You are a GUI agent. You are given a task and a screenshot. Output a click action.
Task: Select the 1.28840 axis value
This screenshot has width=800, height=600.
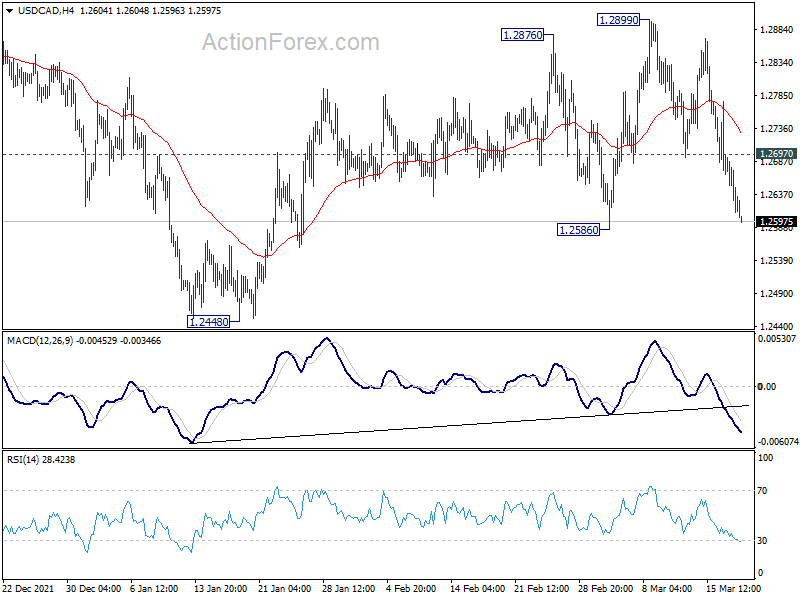point(777,30)
